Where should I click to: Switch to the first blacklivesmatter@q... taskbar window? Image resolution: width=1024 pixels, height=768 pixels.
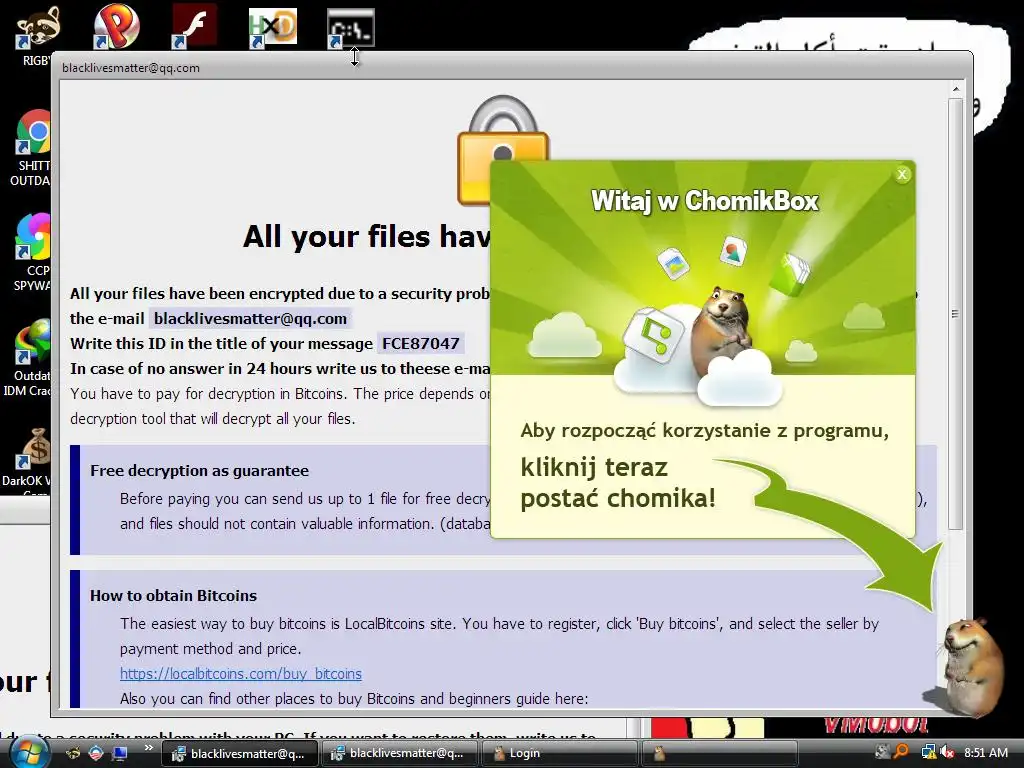(x=239, y=754)
